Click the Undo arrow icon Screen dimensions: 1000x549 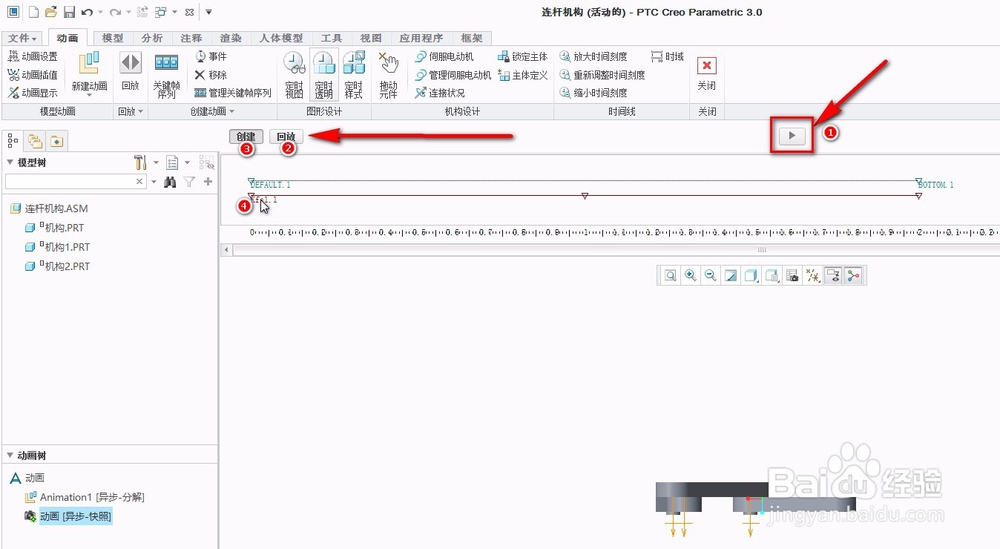click(87, 12)
